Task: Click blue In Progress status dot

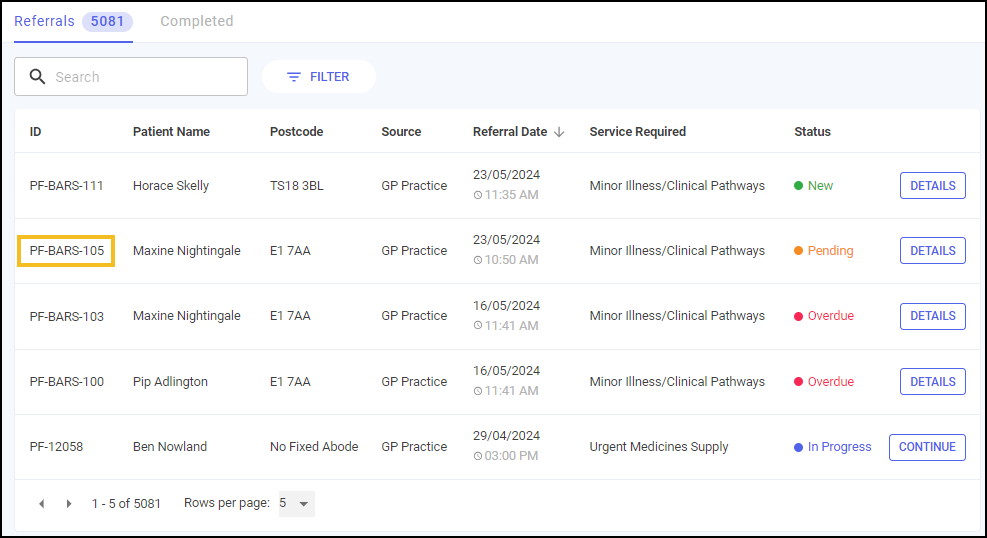Action: click(x=798, y=447)
